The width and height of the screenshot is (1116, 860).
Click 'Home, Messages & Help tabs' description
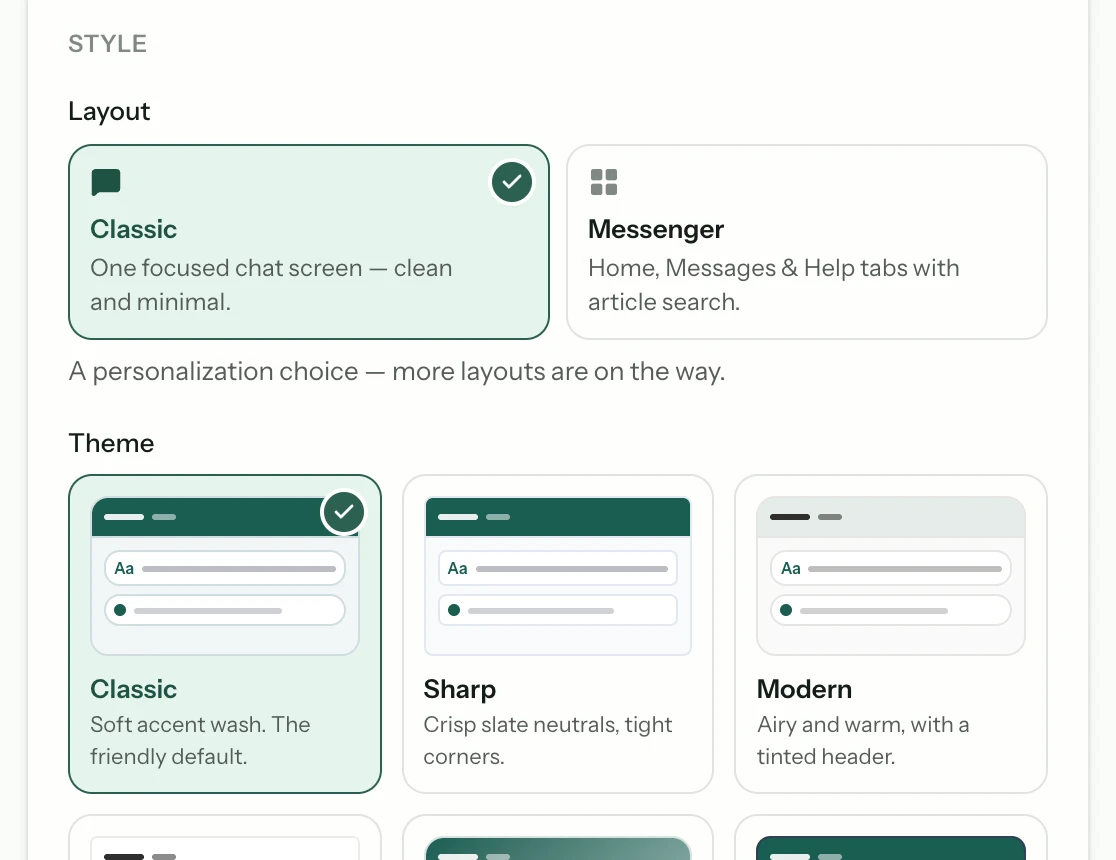coord(774,285)
